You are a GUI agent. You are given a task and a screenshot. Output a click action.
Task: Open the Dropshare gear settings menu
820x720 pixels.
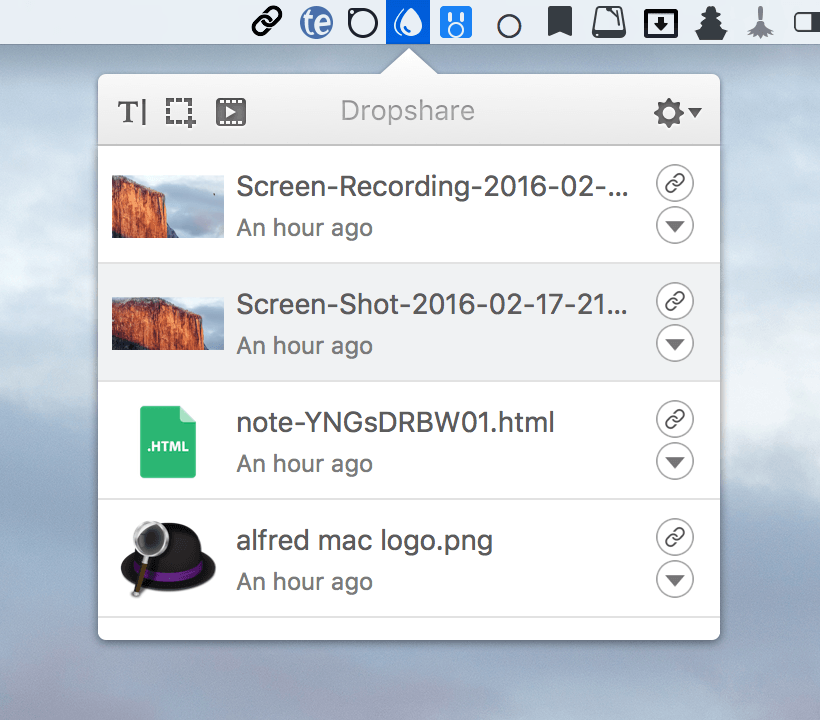(677, 112)
